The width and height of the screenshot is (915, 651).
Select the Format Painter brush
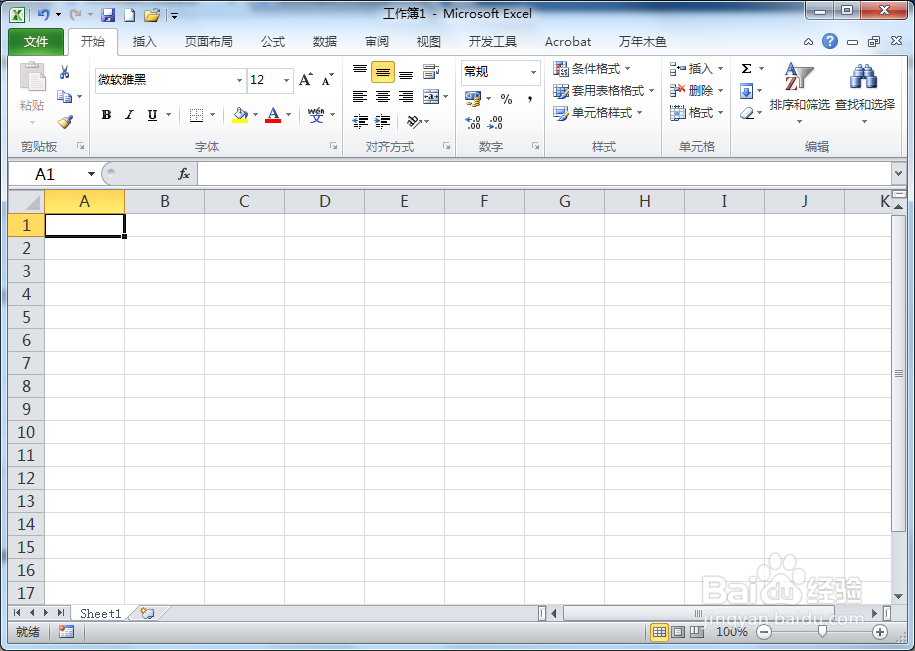[x=65, y=121]
